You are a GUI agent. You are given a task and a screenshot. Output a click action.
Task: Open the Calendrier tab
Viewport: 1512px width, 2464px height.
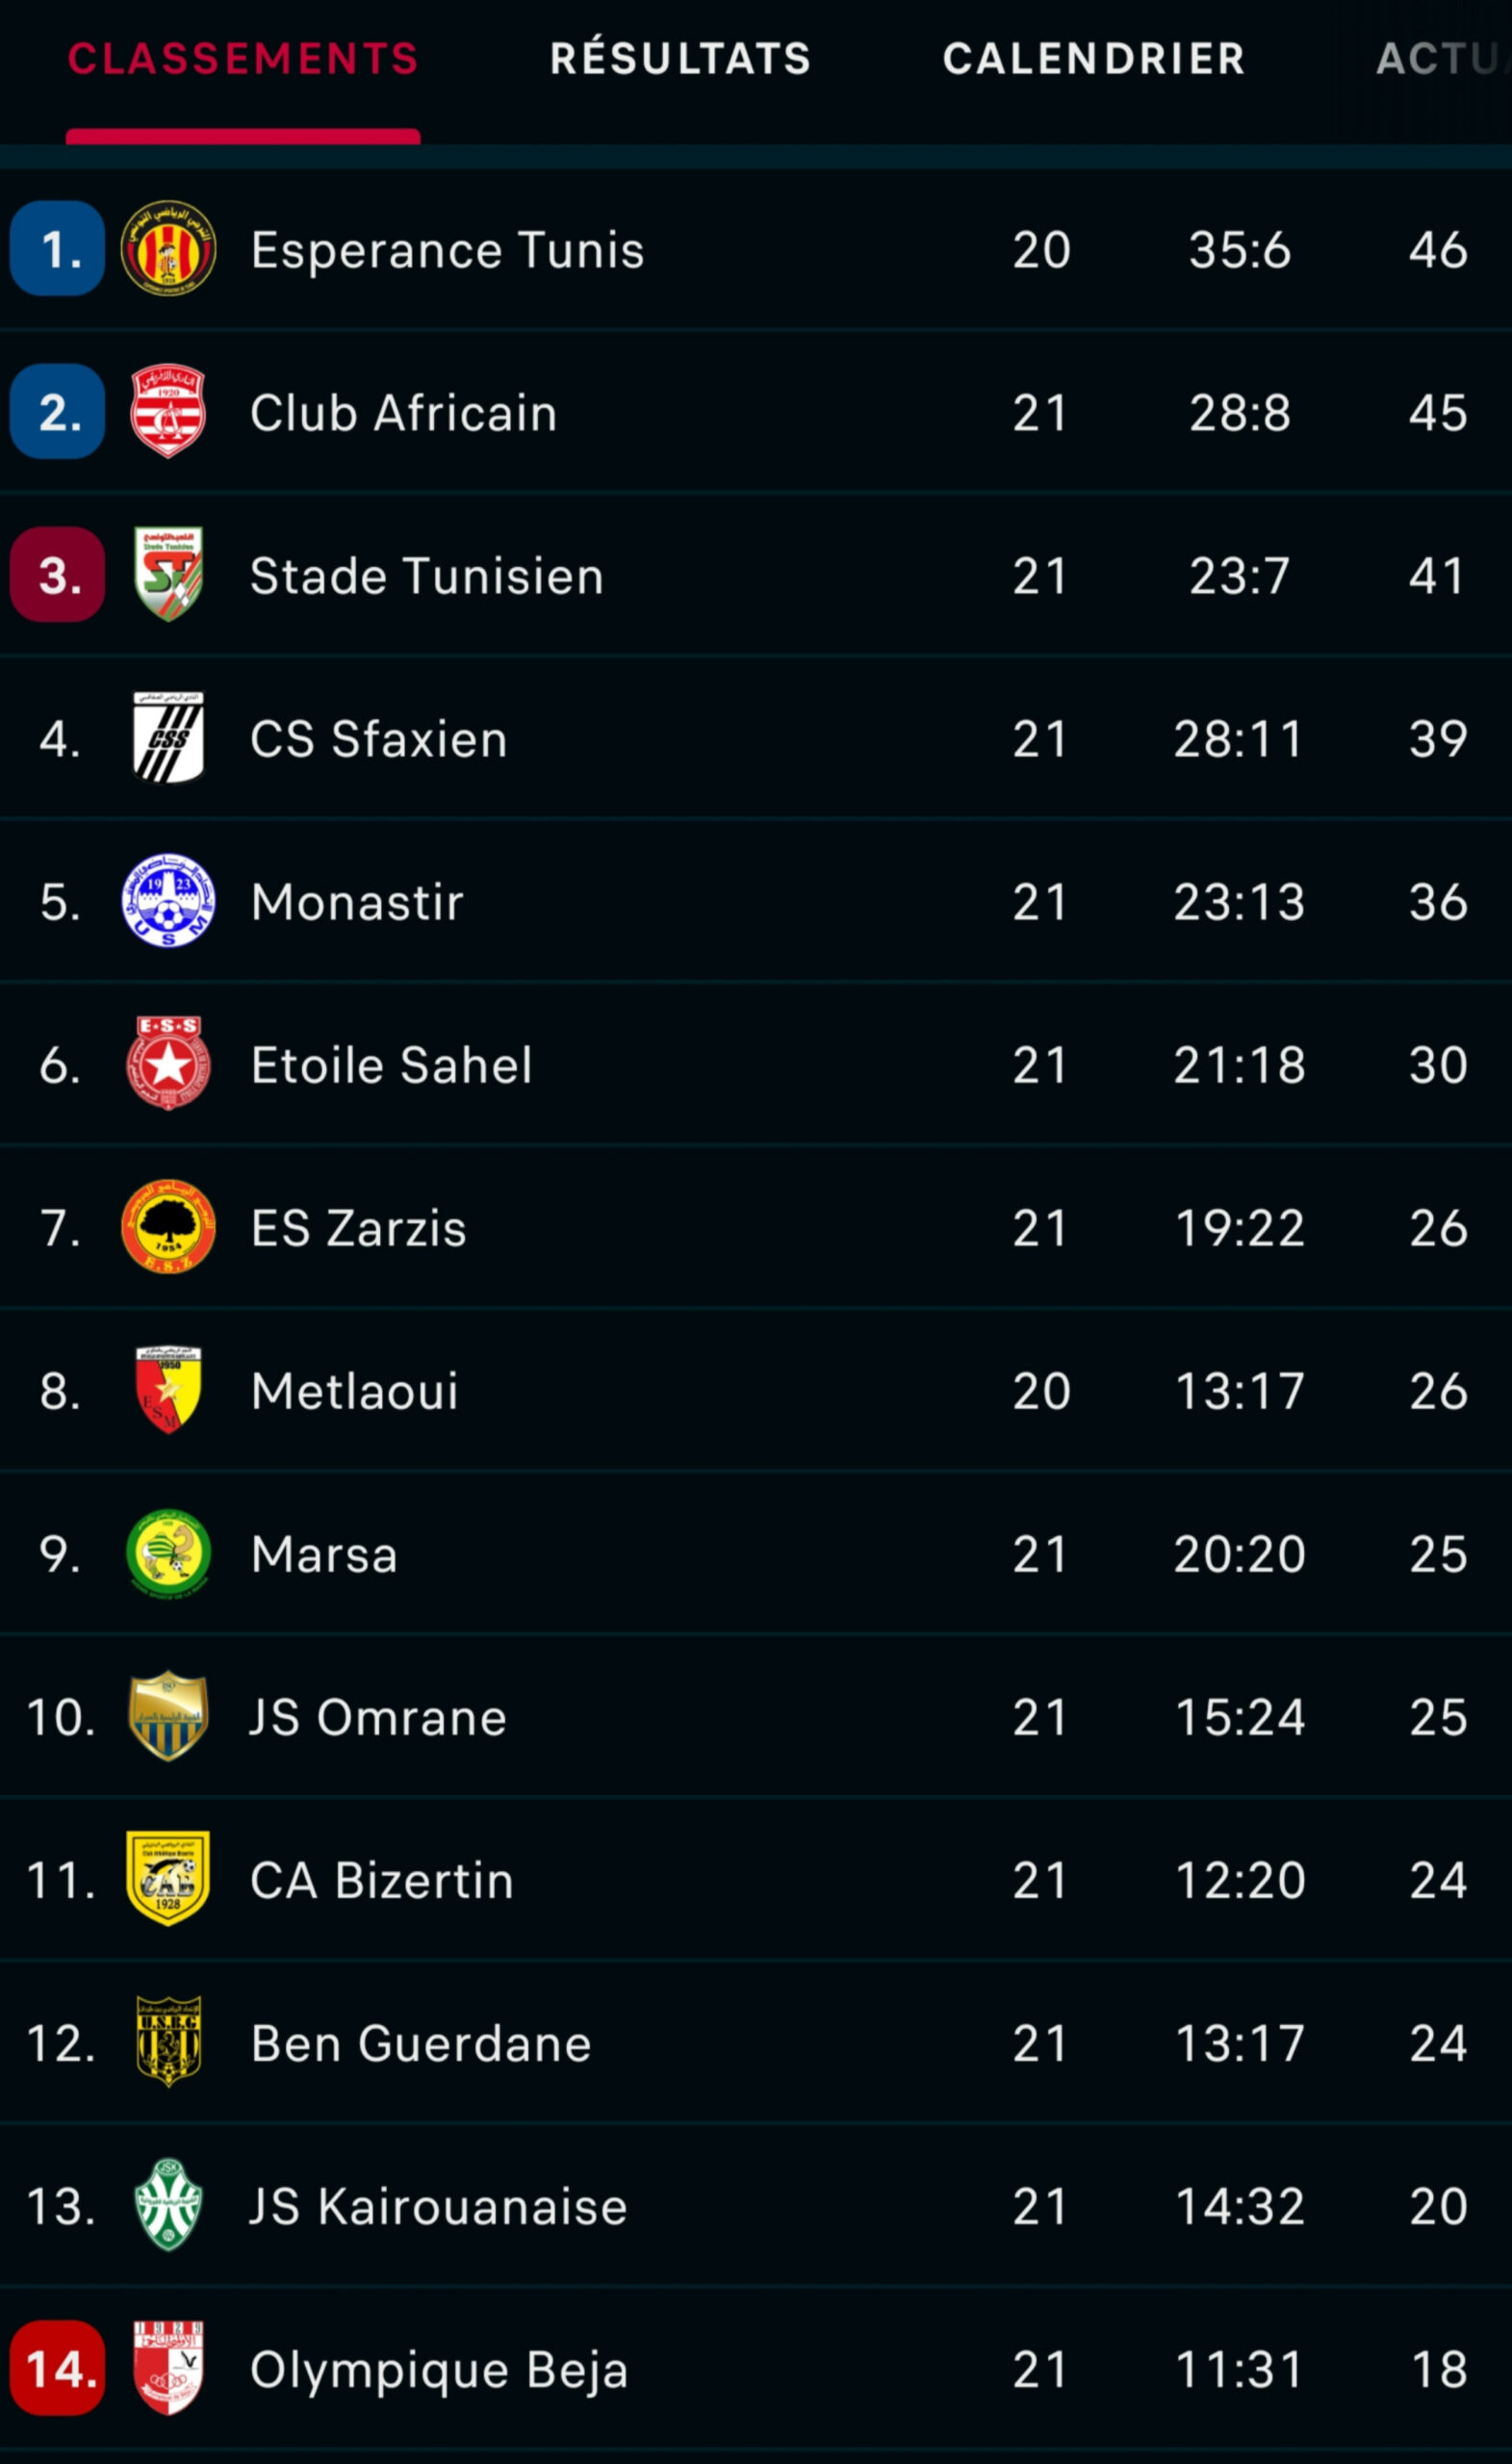pos(1094,58)
